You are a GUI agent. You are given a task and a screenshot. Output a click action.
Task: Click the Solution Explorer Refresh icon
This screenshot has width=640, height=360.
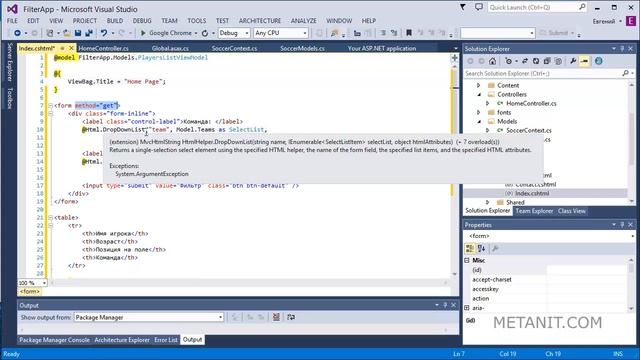pyautogui.click(x=536, y=61)
